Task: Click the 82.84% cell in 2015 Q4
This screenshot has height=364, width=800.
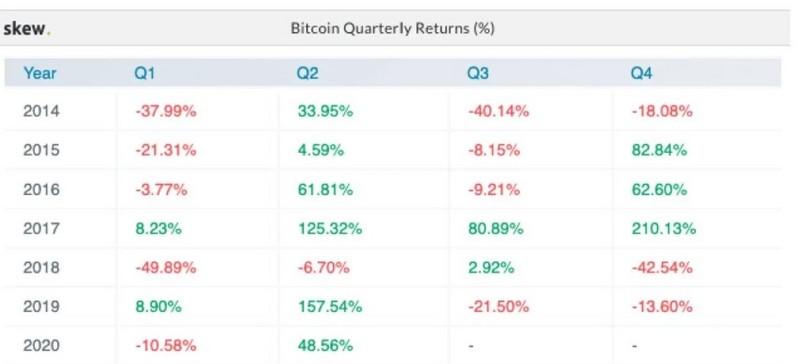Action: pyautogui.click(x=659, y=150)
